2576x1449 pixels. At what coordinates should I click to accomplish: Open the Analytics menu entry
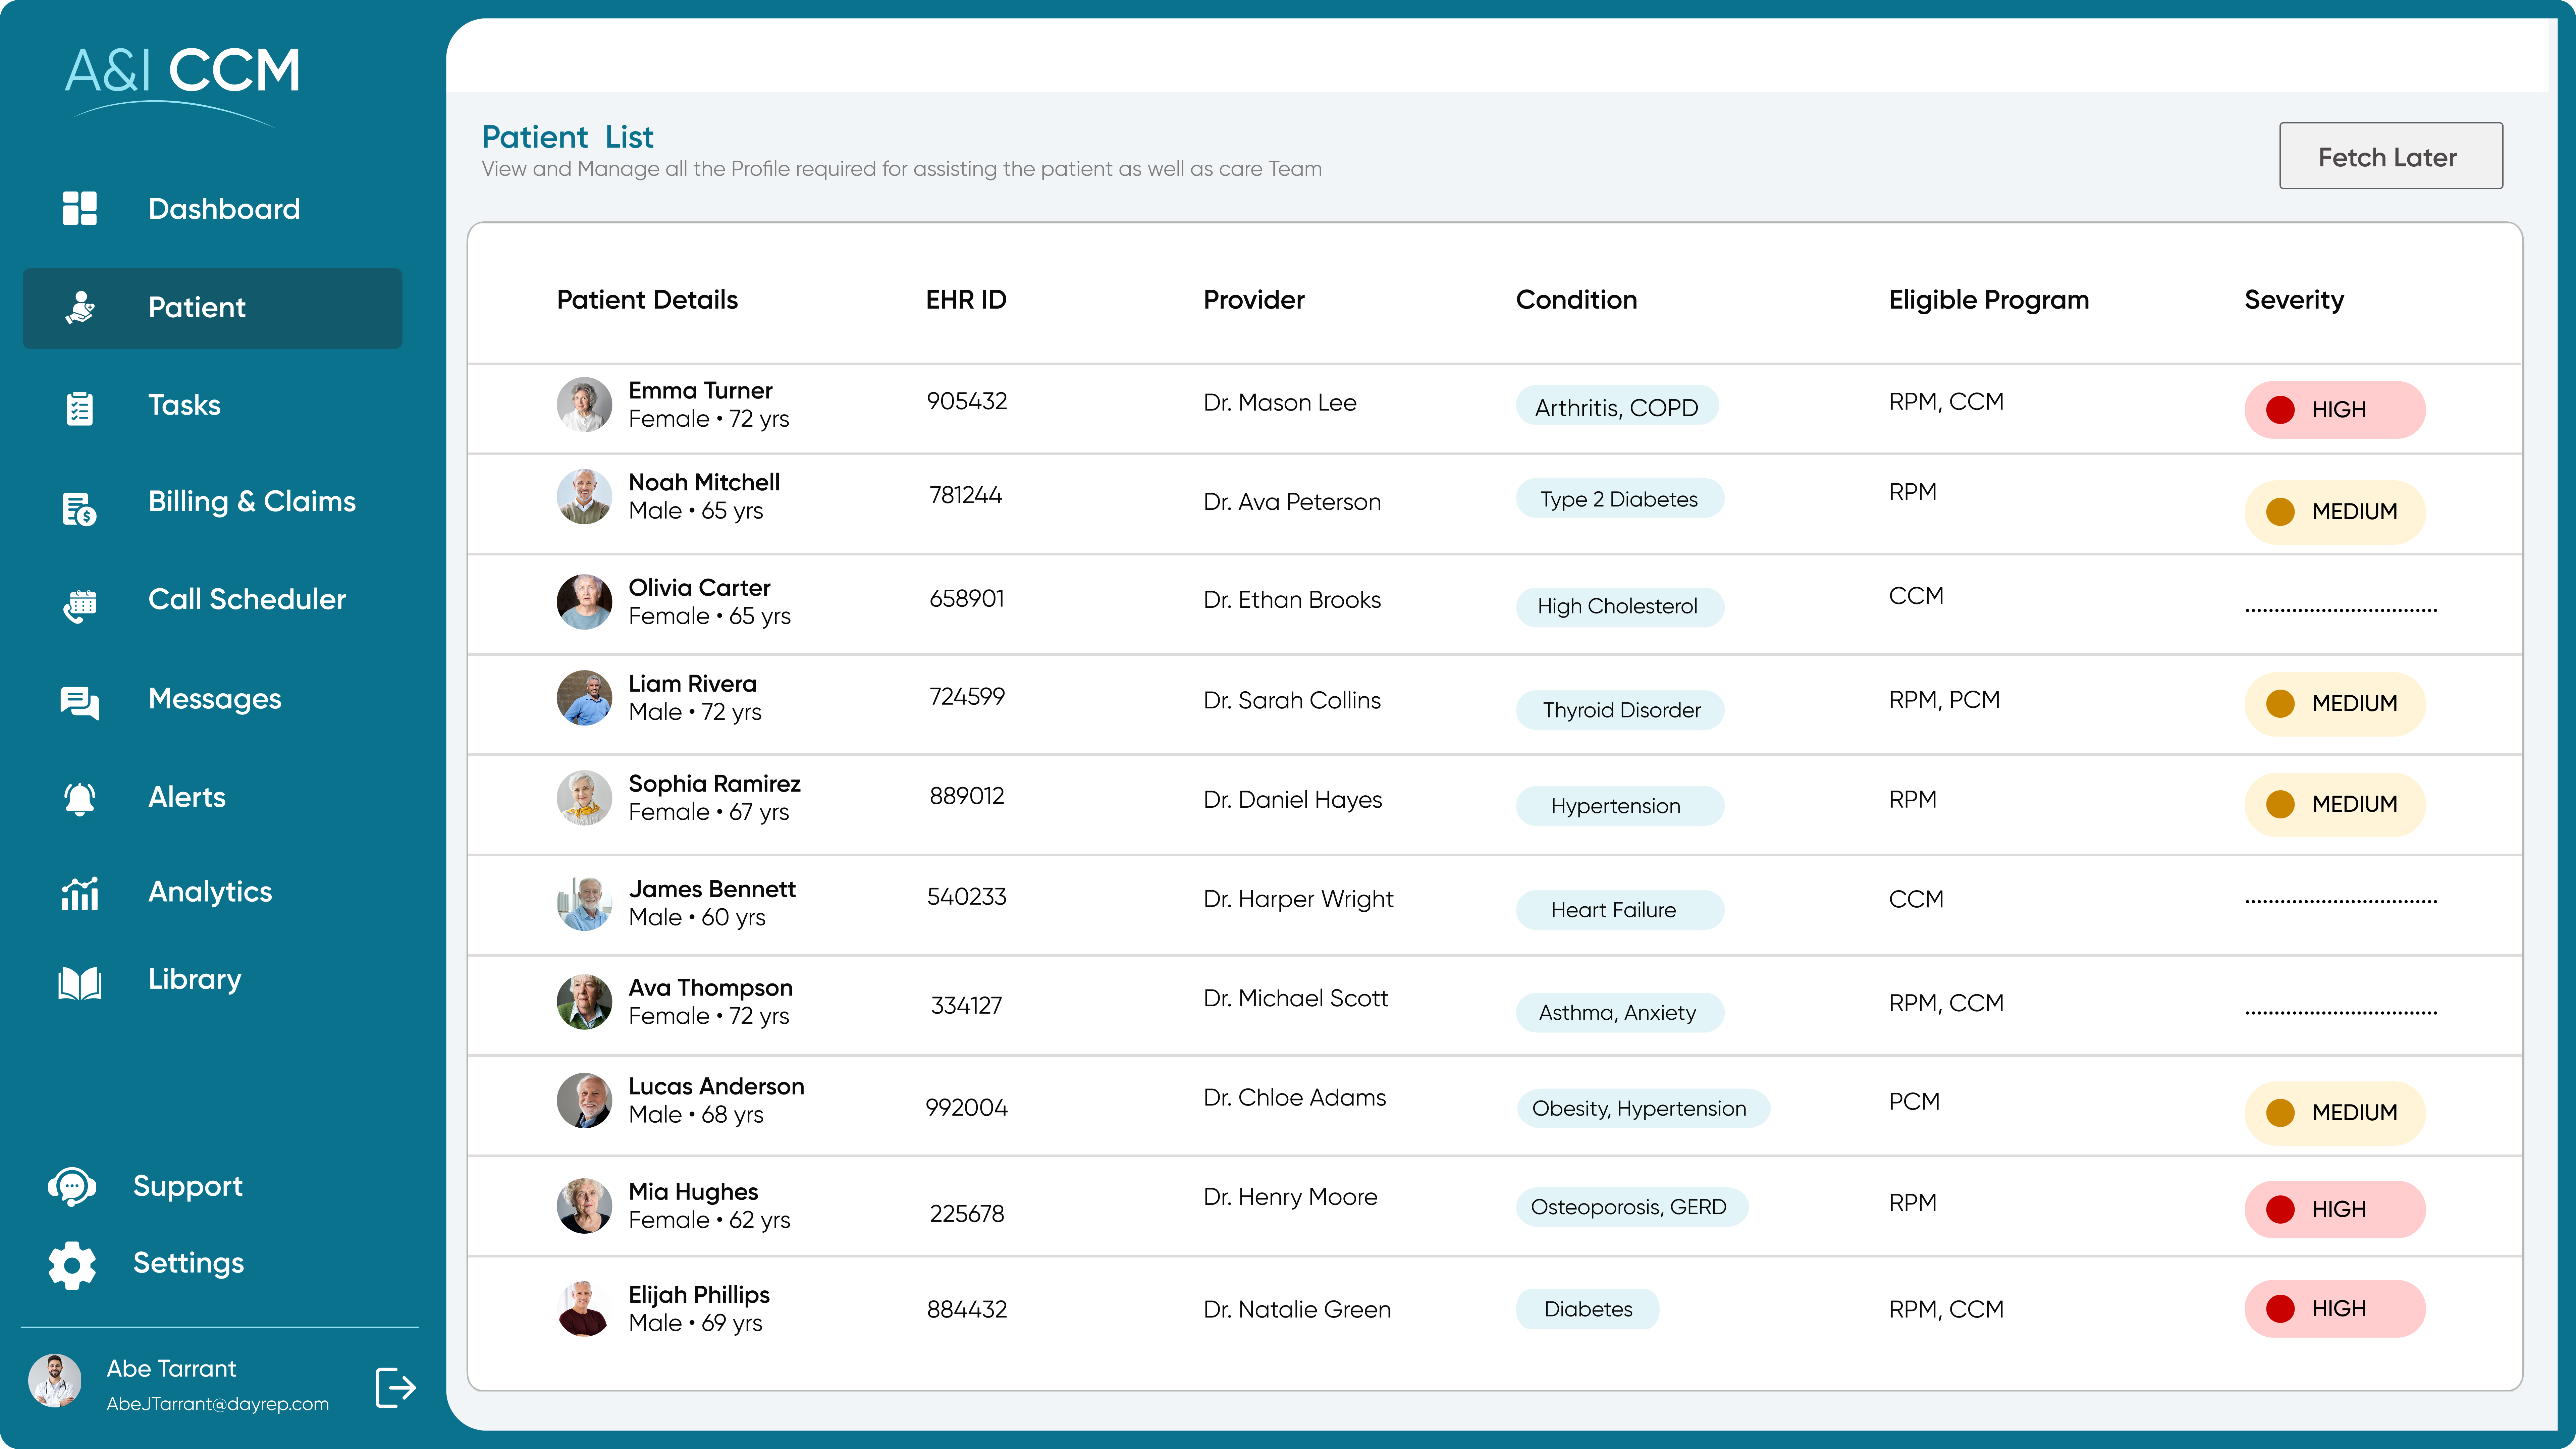[x=210, y=892]
